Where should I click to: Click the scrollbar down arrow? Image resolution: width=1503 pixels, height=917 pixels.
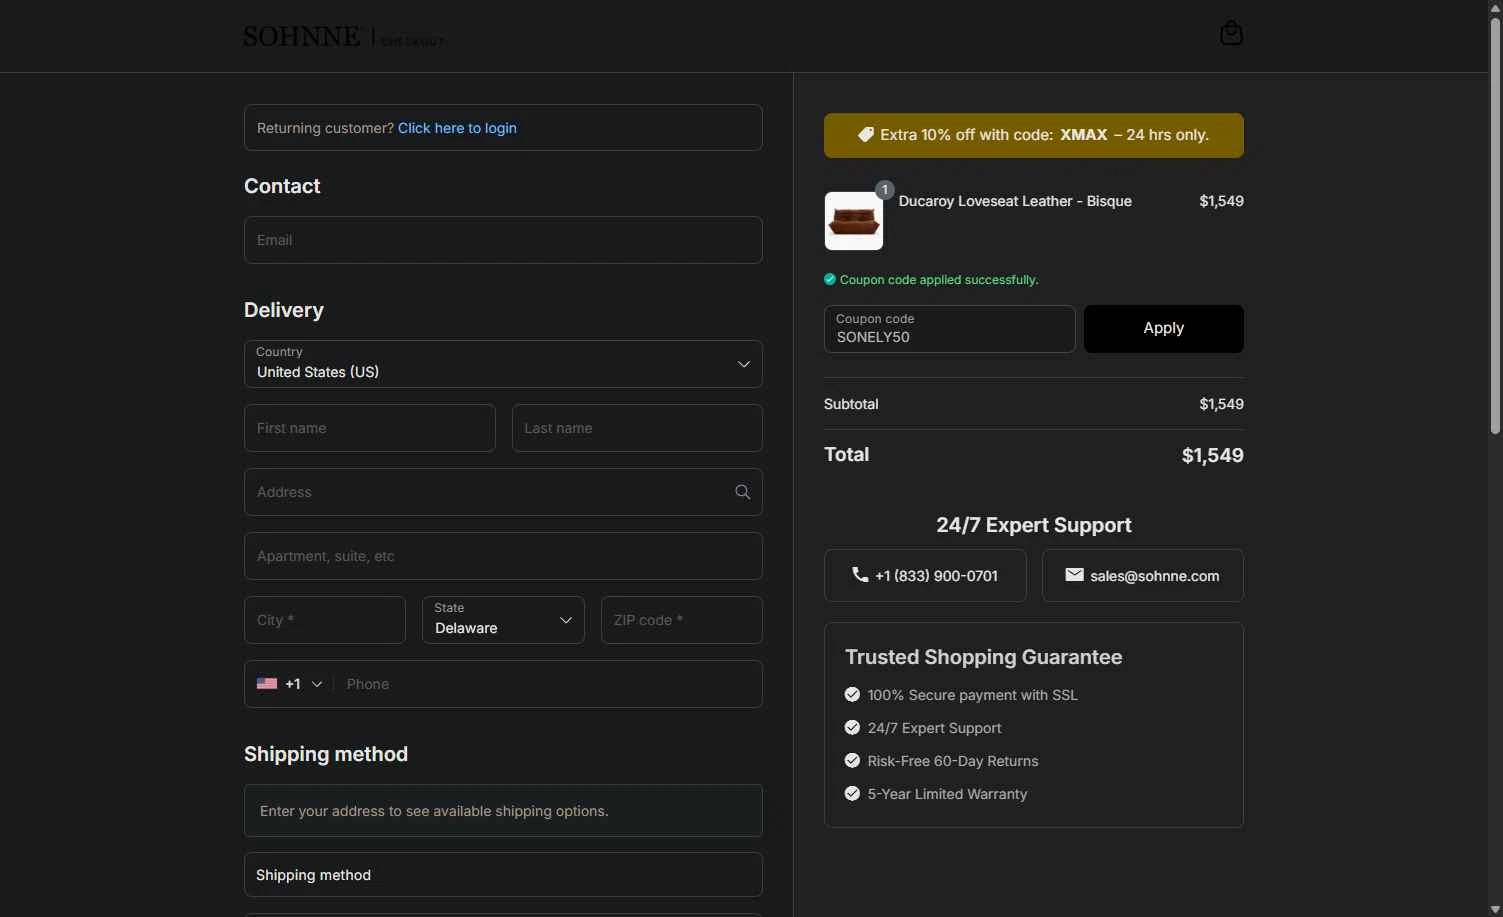[x=1495, y=909]
